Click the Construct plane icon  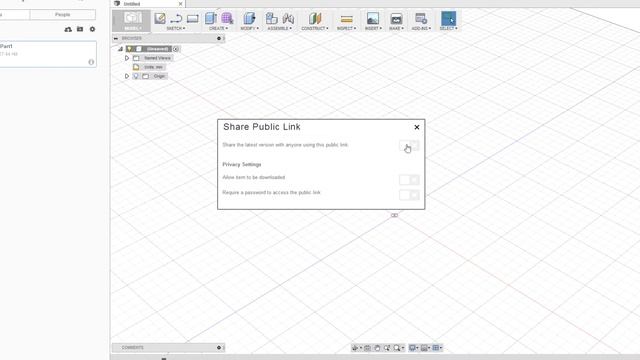coord(315,18)
